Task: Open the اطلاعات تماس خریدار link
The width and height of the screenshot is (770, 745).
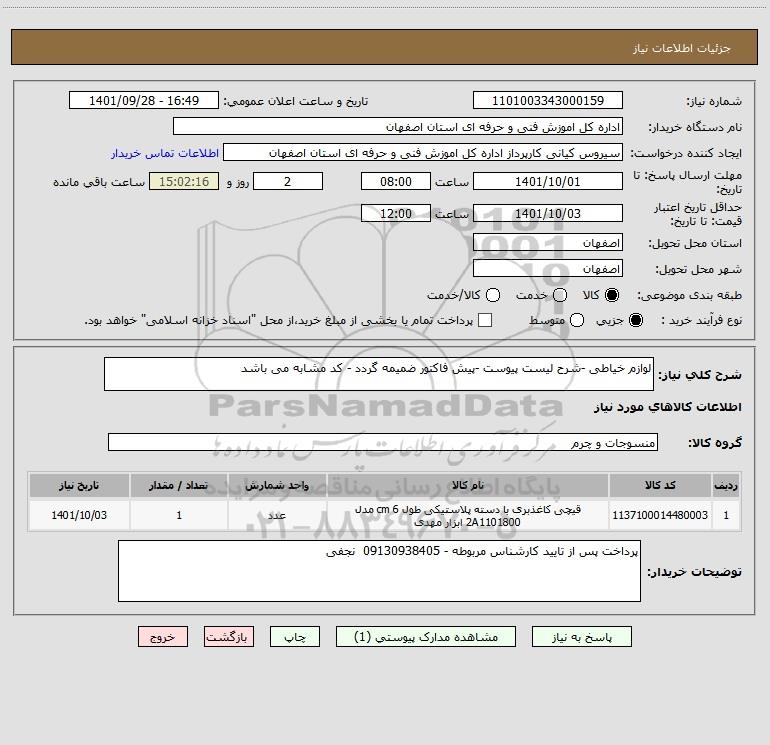Action: click(x=165, y=153)
